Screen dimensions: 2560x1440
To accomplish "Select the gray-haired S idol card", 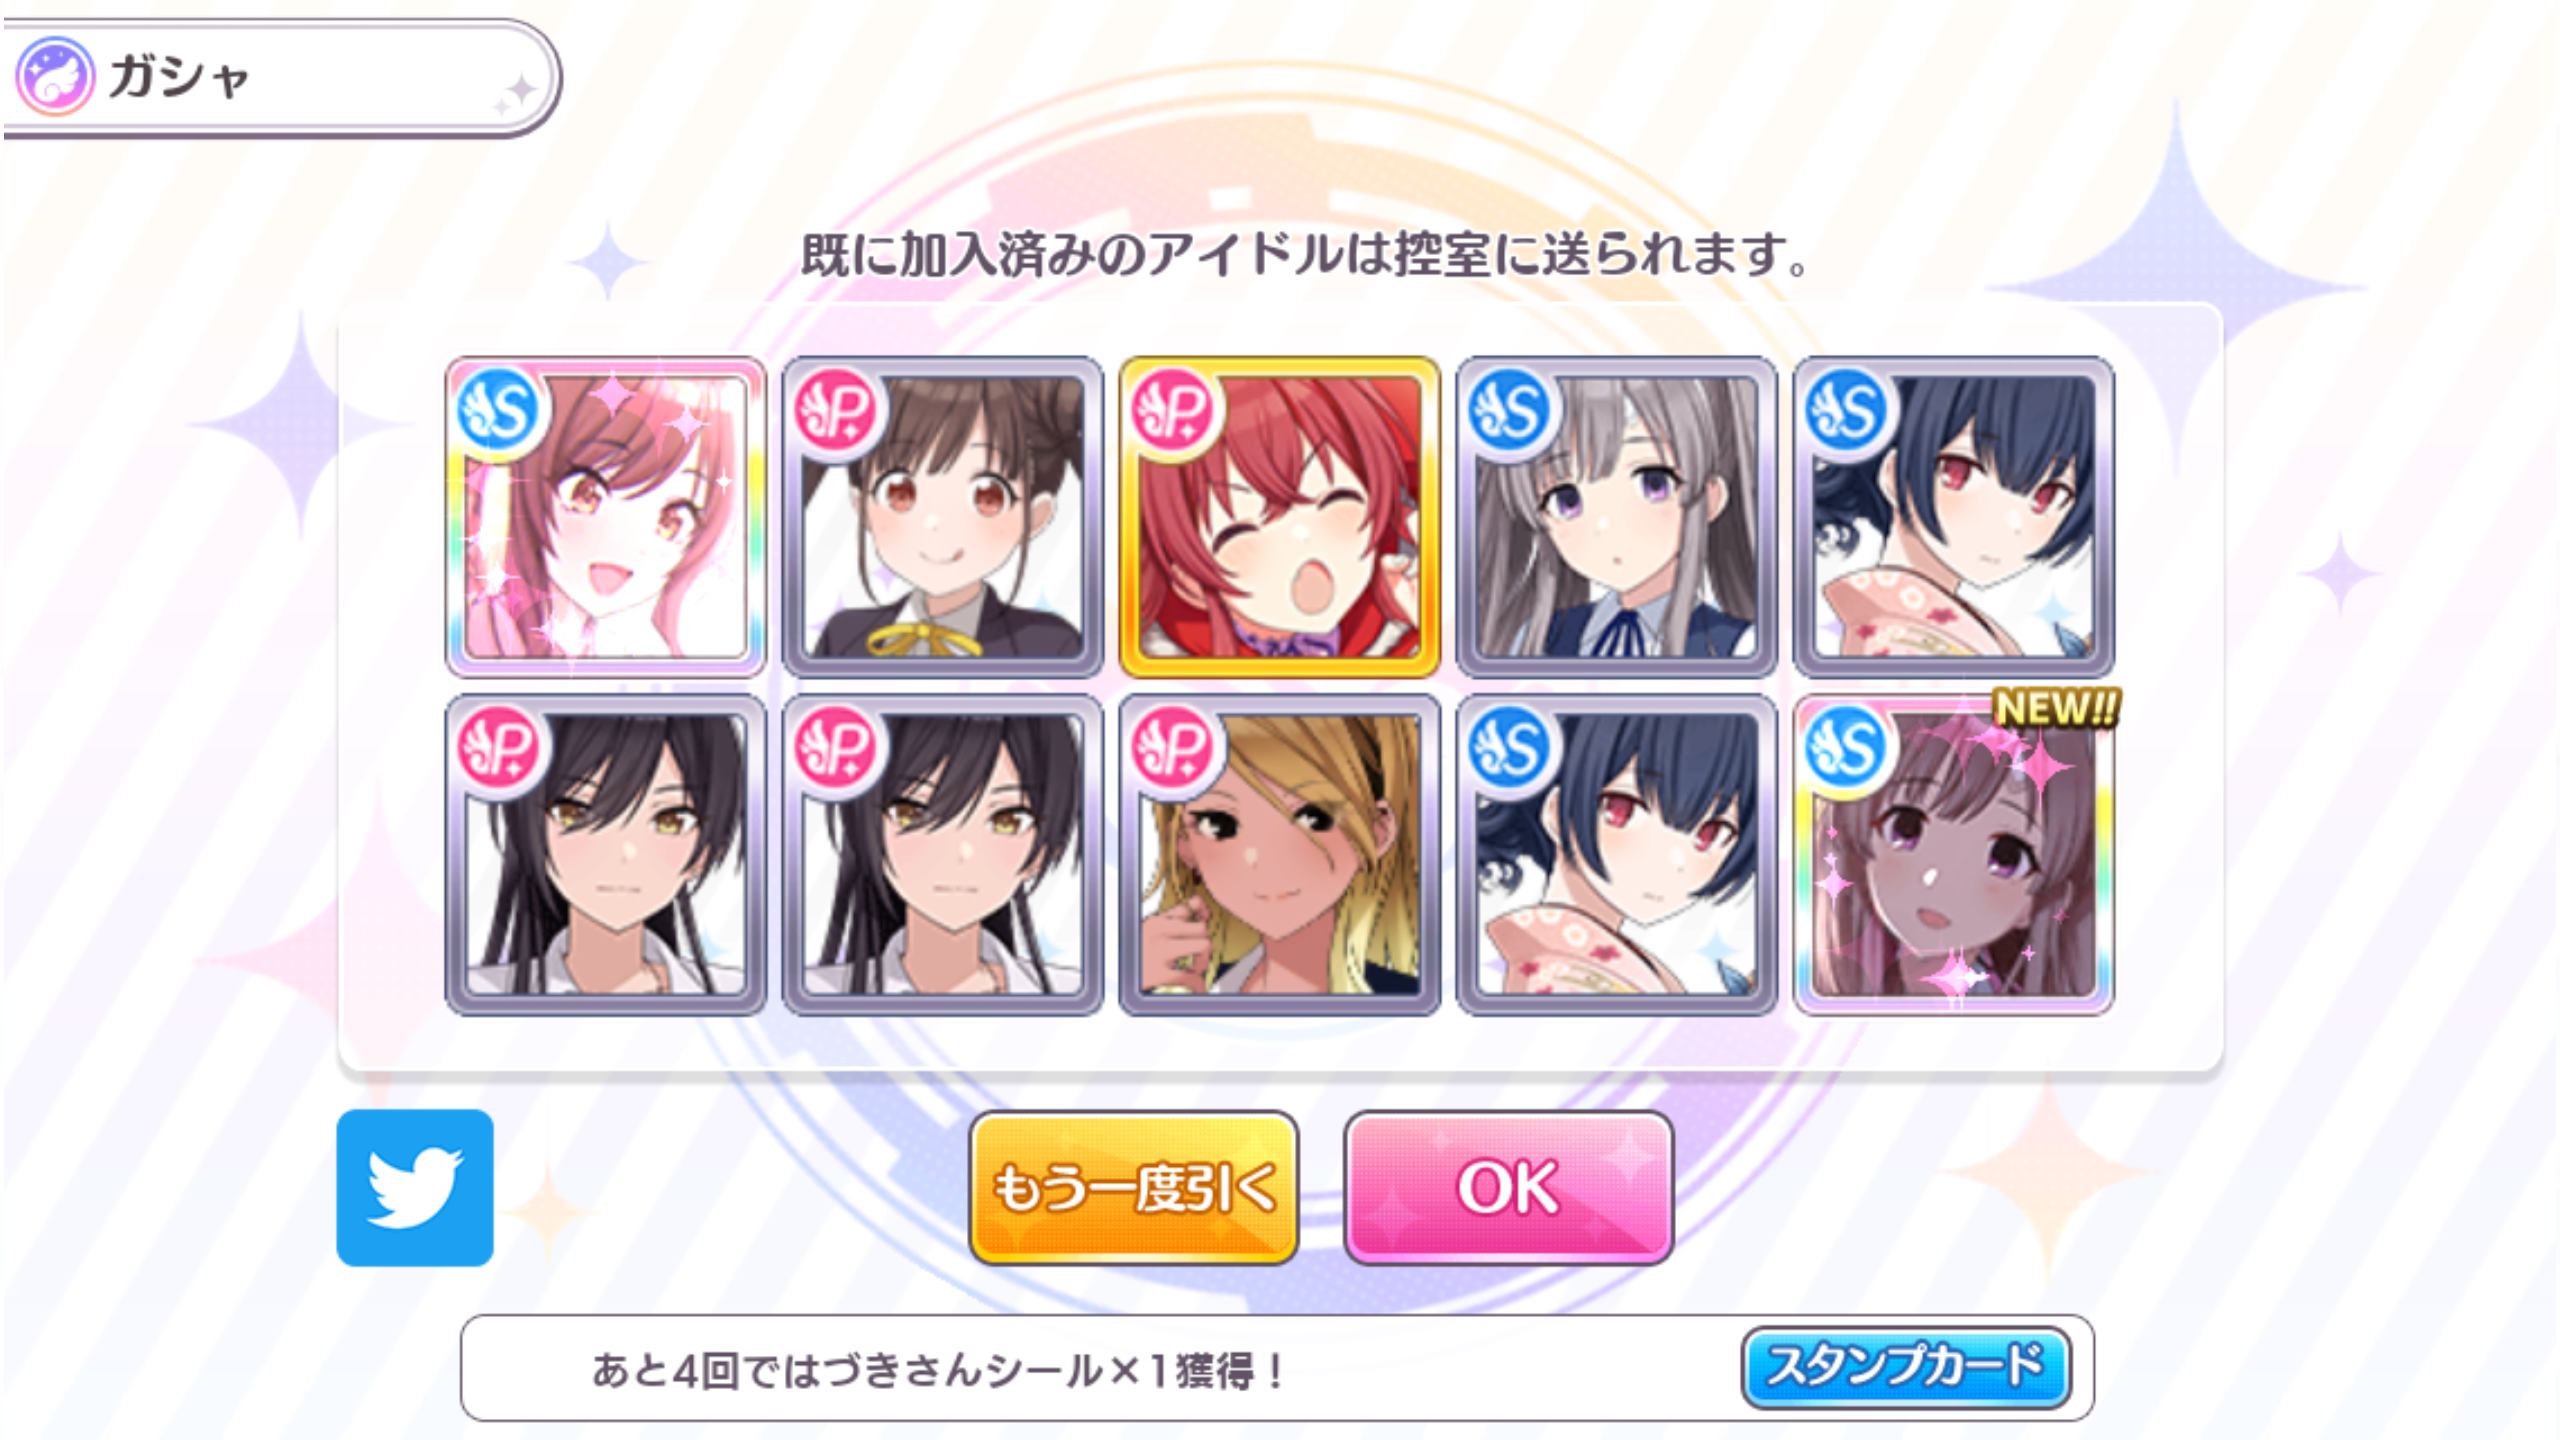I will tap(1616, 517).
